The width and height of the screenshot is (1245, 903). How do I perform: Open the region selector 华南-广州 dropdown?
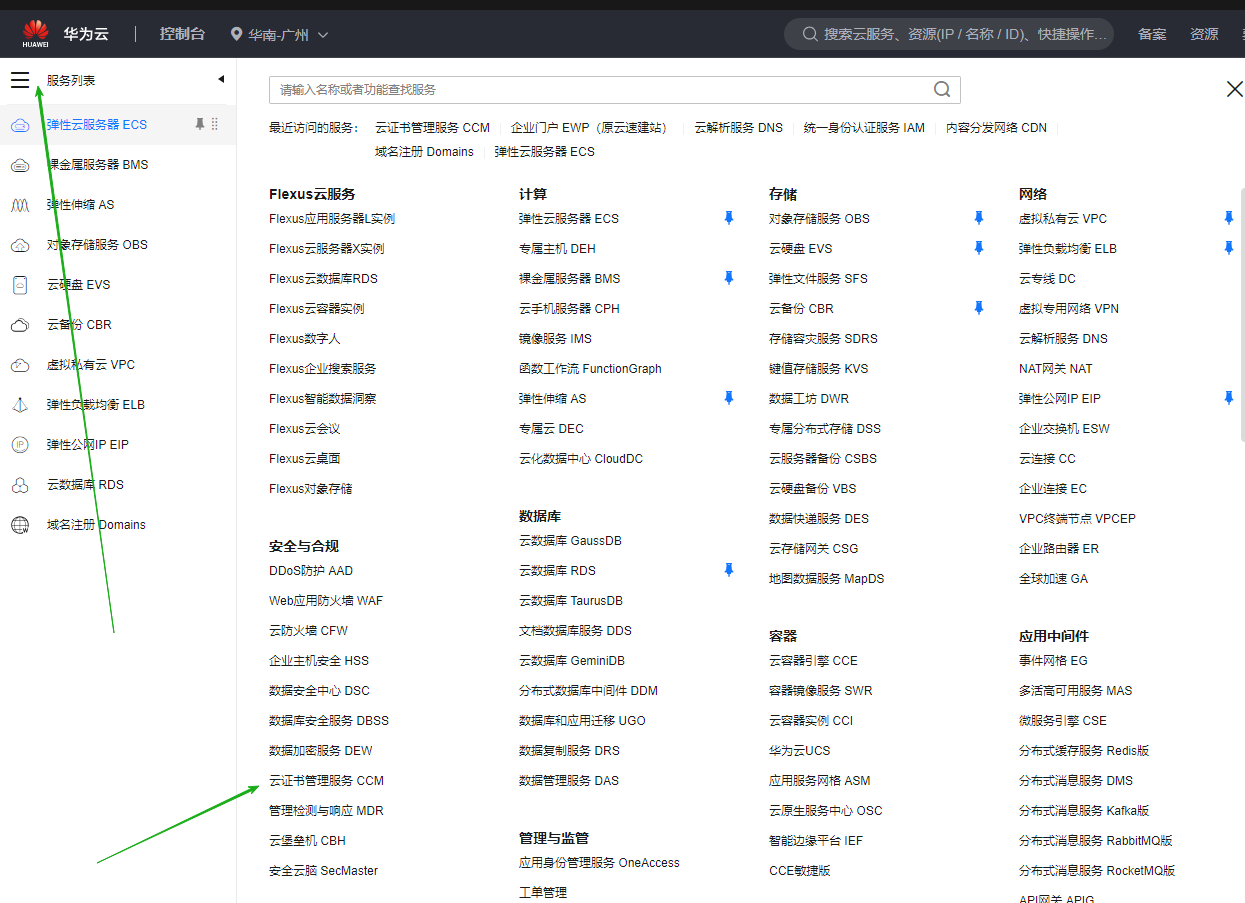click(x=279, y=34)
